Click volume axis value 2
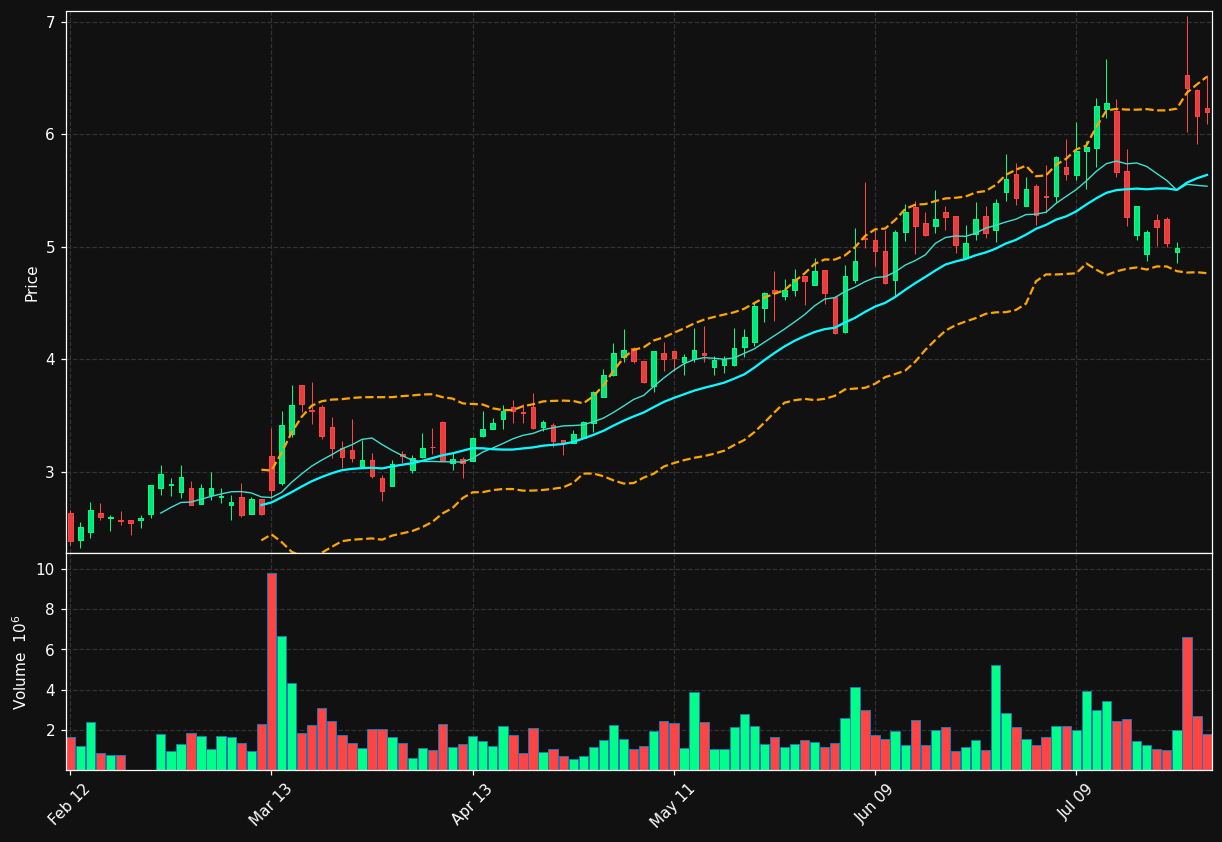Image resolution: width=1222 pixels, height=842 pixels. click(52, 731)
